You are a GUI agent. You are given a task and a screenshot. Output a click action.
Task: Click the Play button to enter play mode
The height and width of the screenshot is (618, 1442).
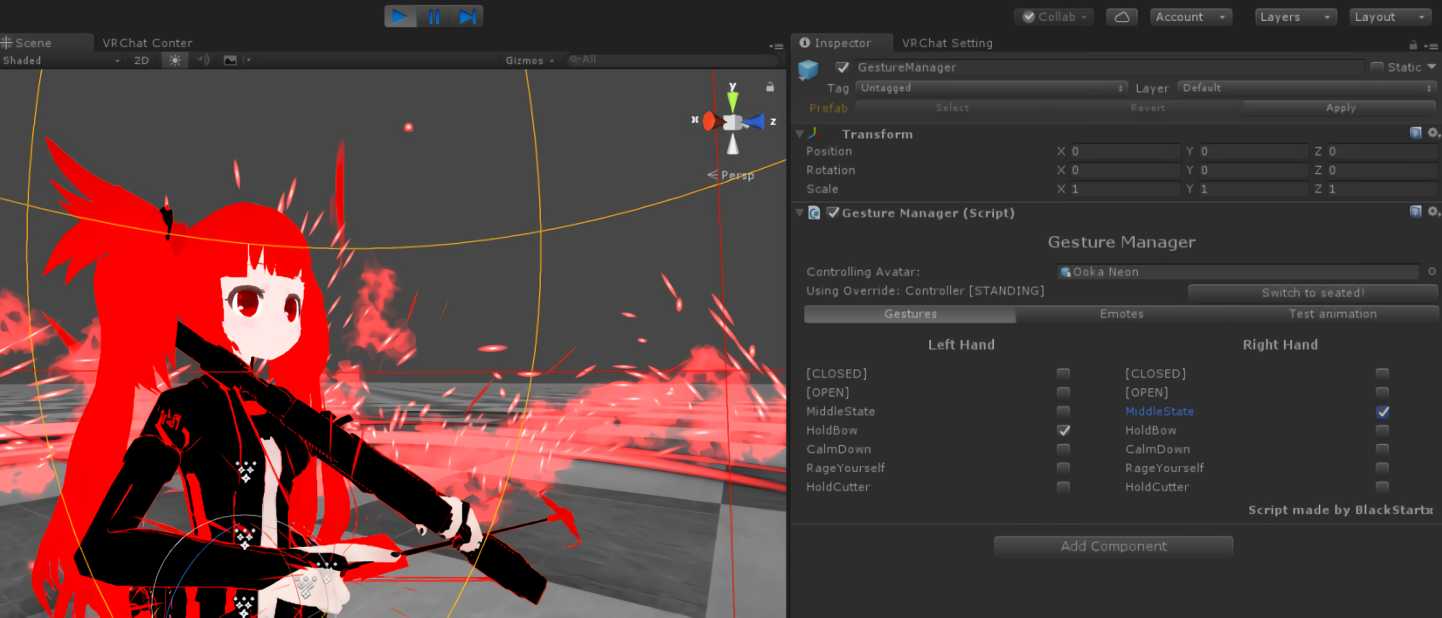click(x=400, y=15)
